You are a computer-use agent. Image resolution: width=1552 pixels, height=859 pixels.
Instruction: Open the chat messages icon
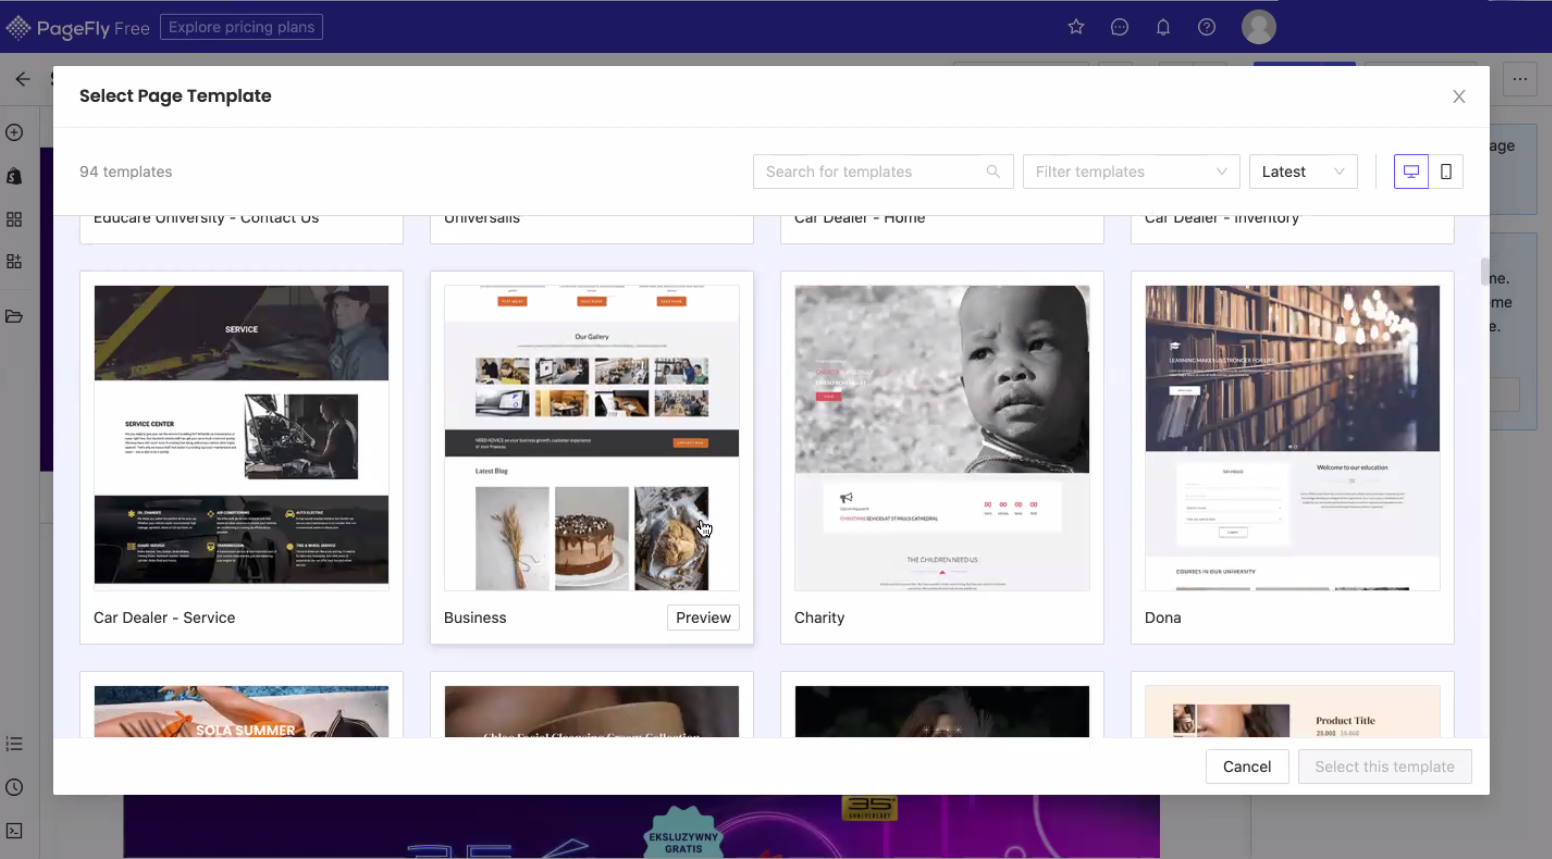coord(1120,27)
